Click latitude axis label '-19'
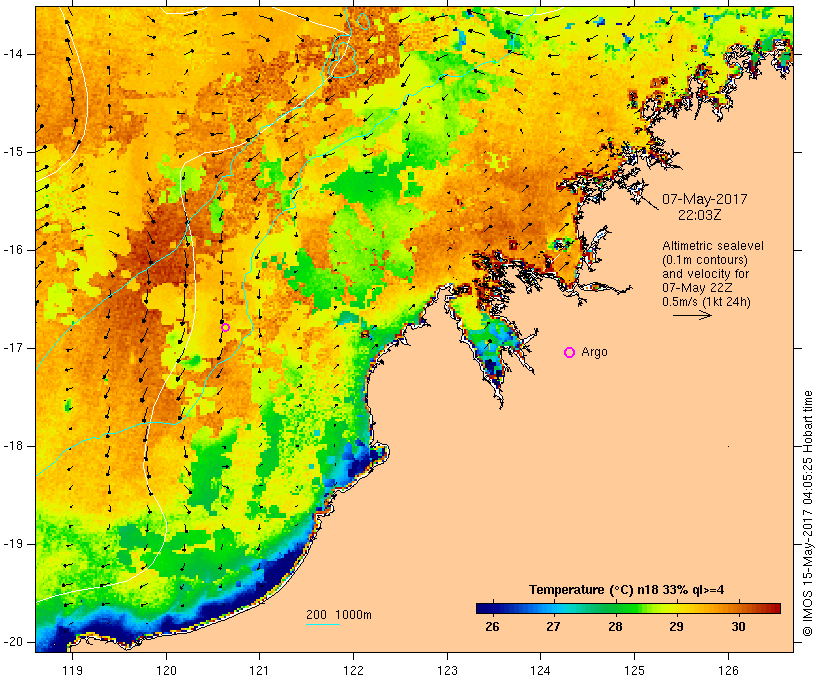820x680 pixels. pos(13,544)
